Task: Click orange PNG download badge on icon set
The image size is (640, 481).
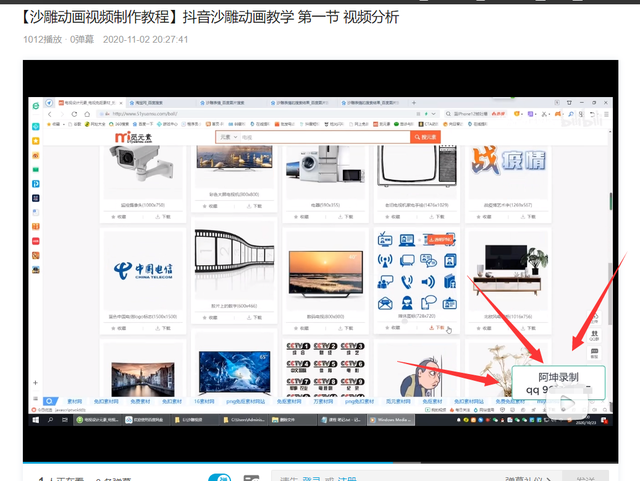Action: coord(439,240)
